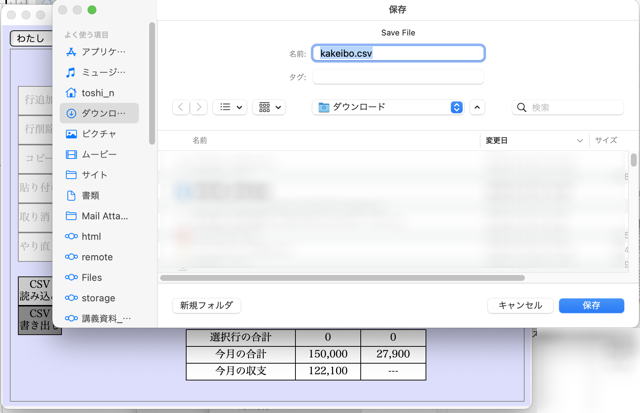This screenshot has height=413, width=640.
Task: Open the list view options dropdown
Action: pos(228,107)
